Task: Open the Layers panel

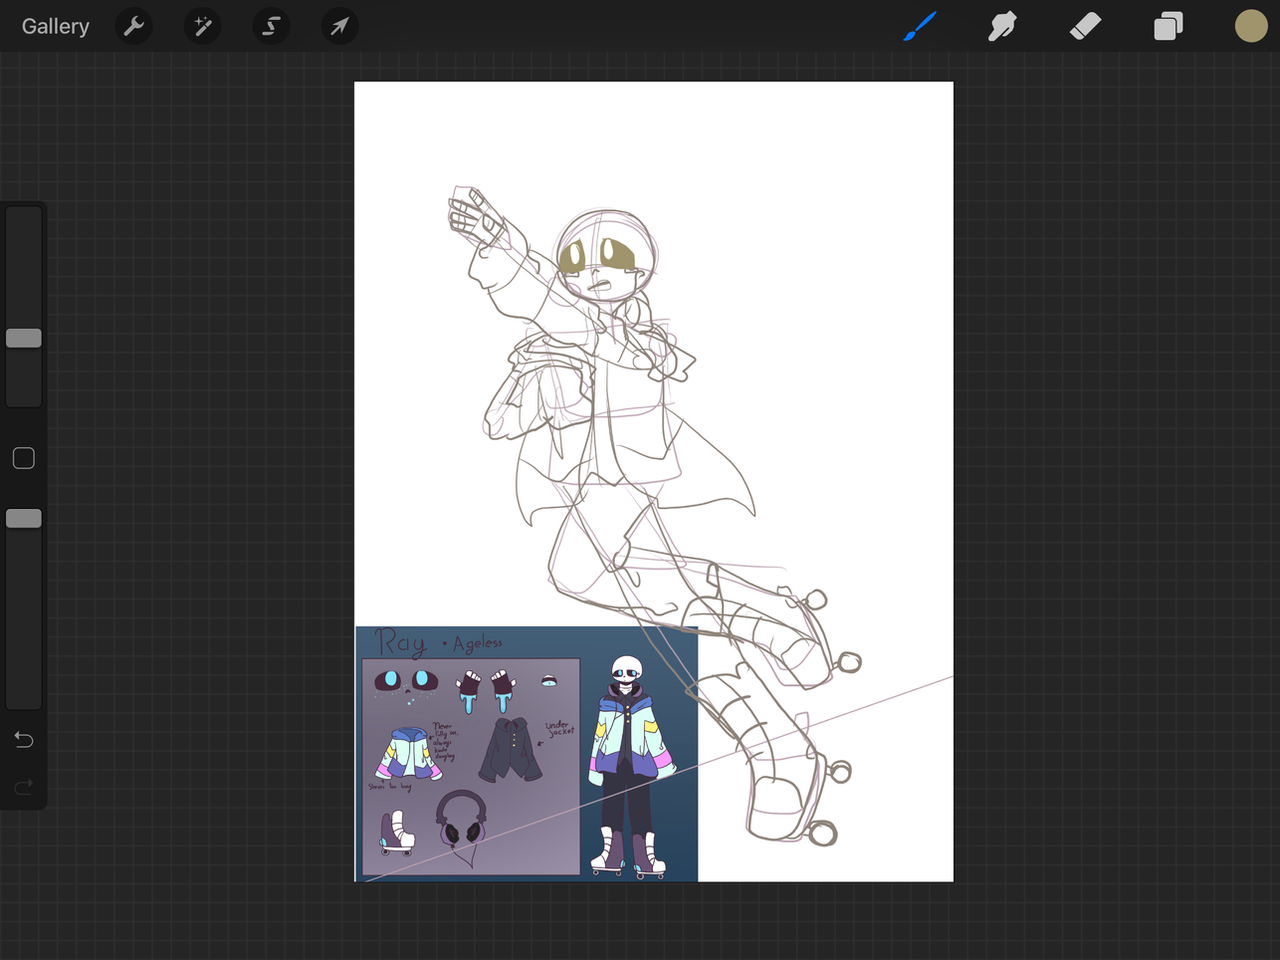Action: (1168, 26)
